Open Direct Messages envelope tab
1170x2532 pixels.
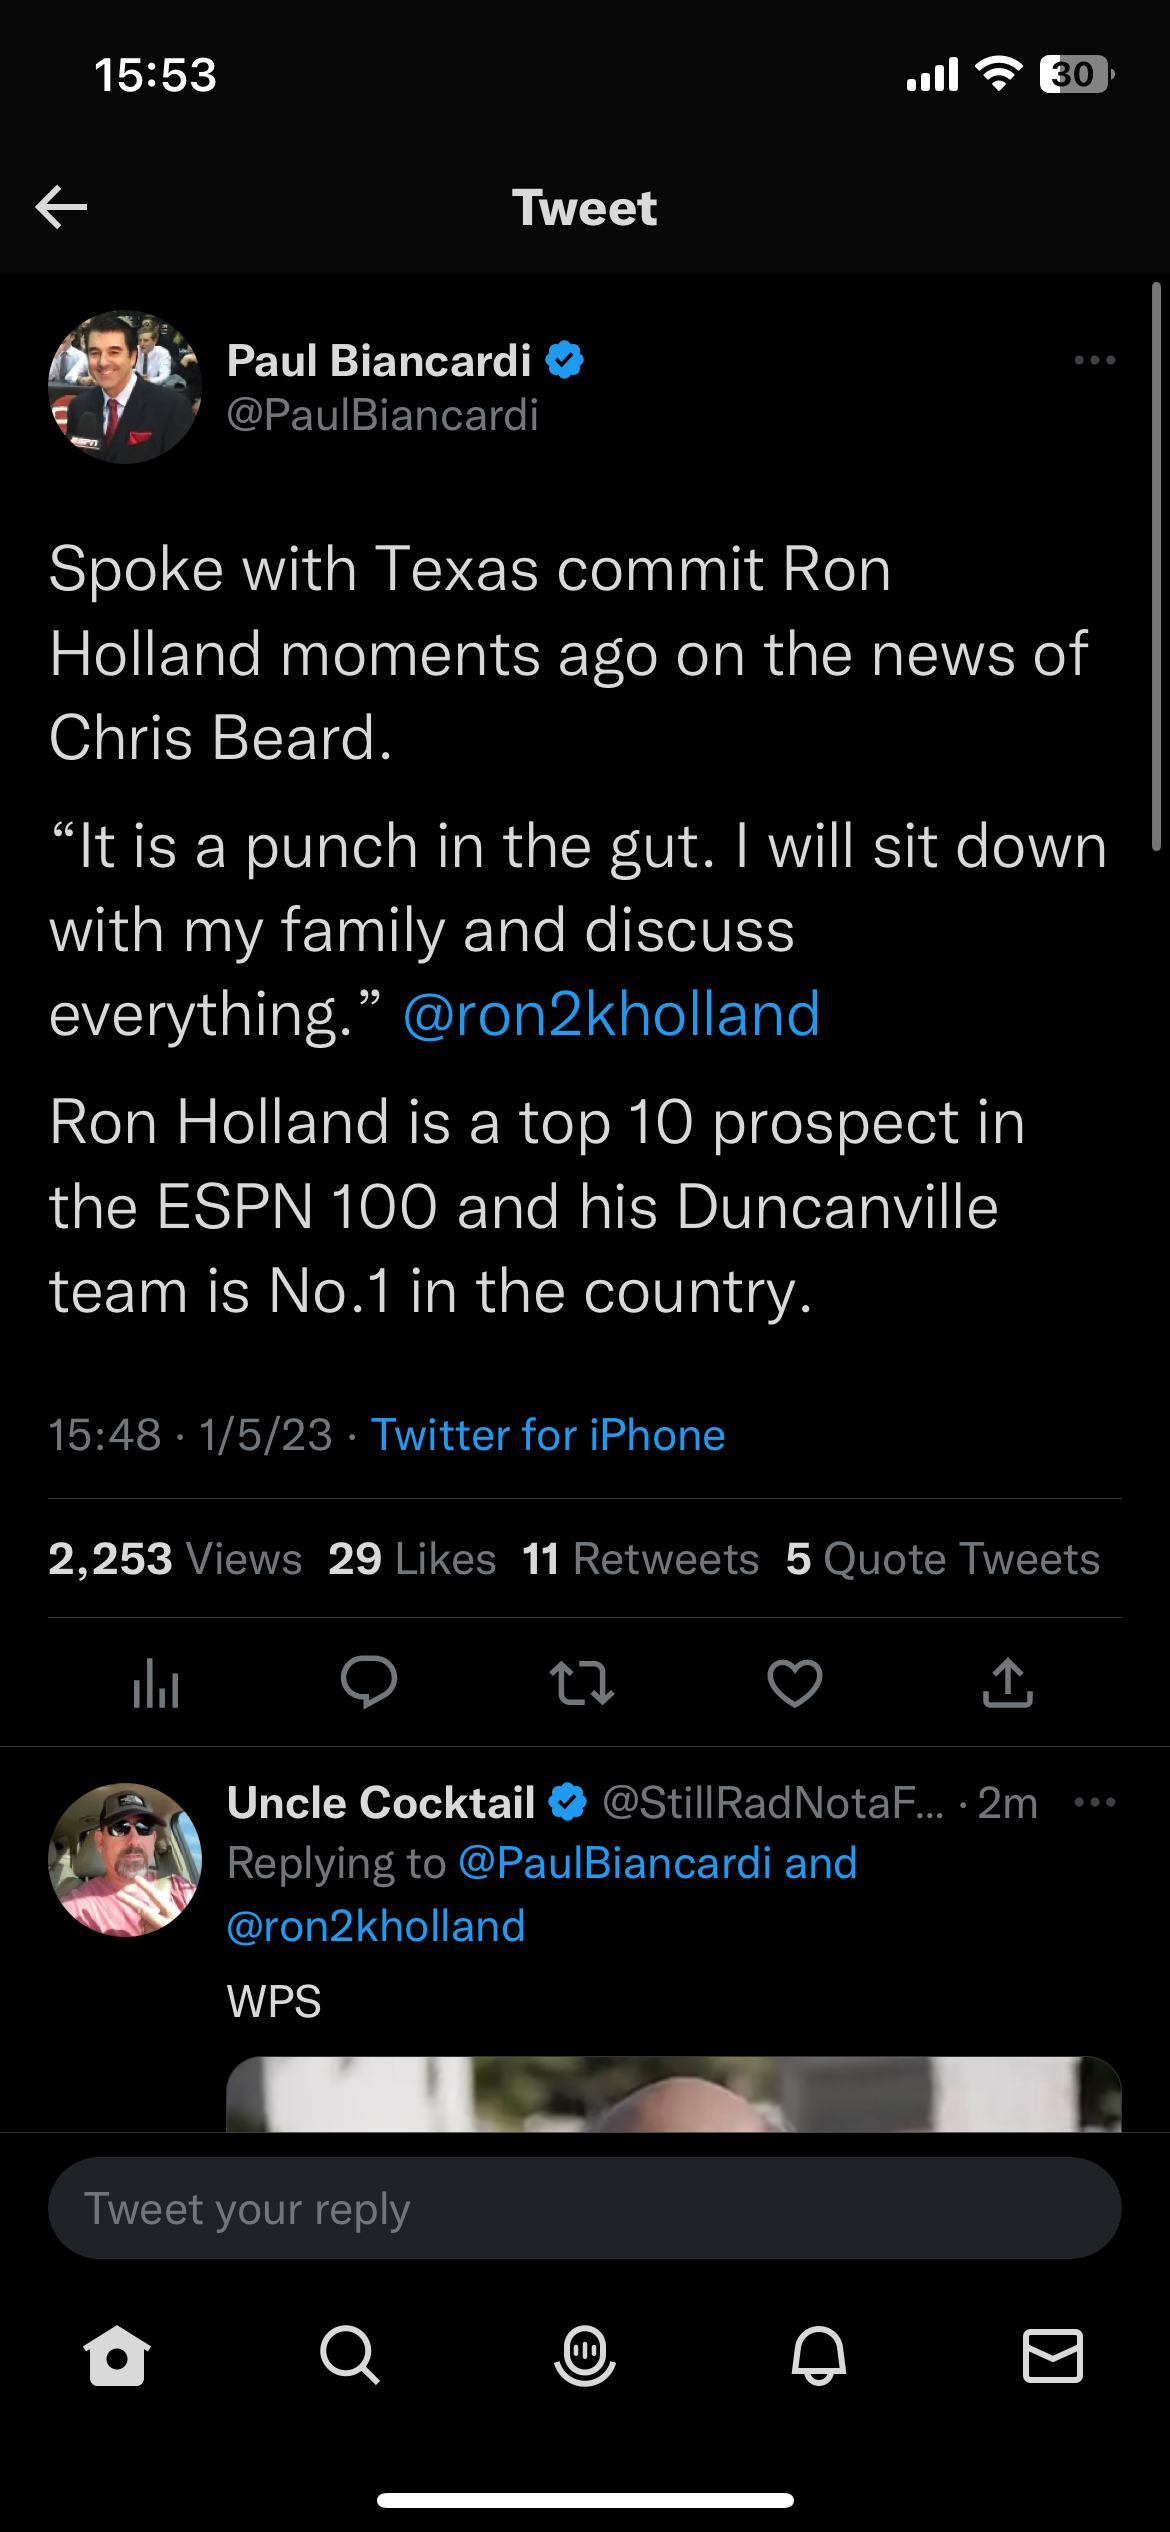[x=1053, y=2355]
